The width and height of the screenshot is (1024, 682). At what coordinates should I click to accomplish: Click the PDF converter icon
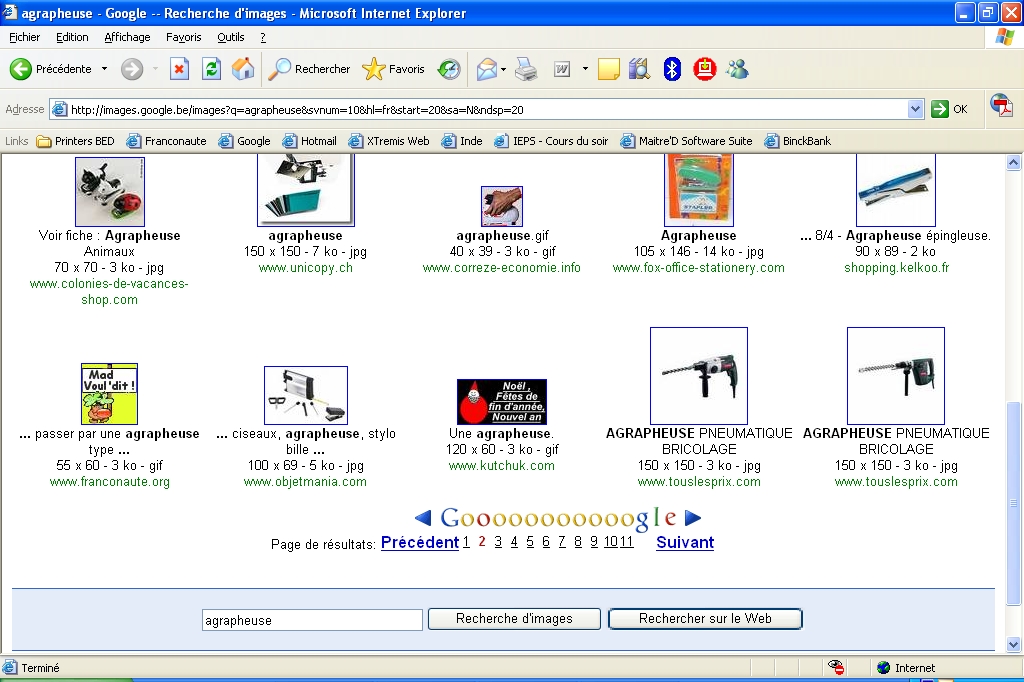pos(1001,106)
